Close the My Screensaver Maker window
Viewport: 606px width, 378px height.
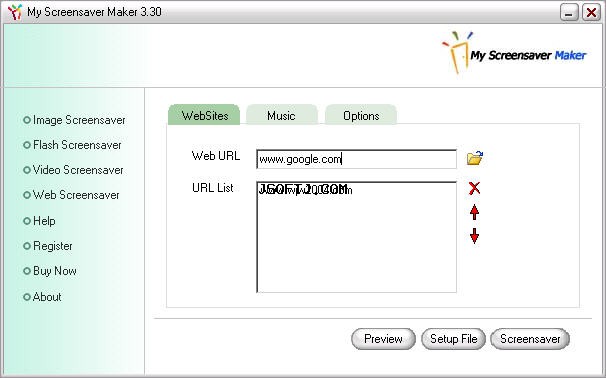(x=591, y=12)
